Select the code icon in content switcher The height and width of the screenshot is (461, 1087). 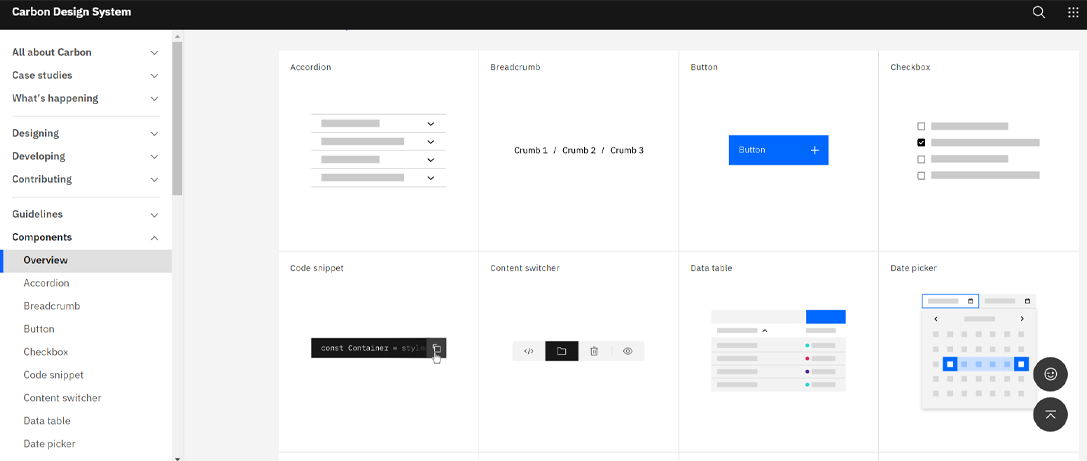click(528, 351)
